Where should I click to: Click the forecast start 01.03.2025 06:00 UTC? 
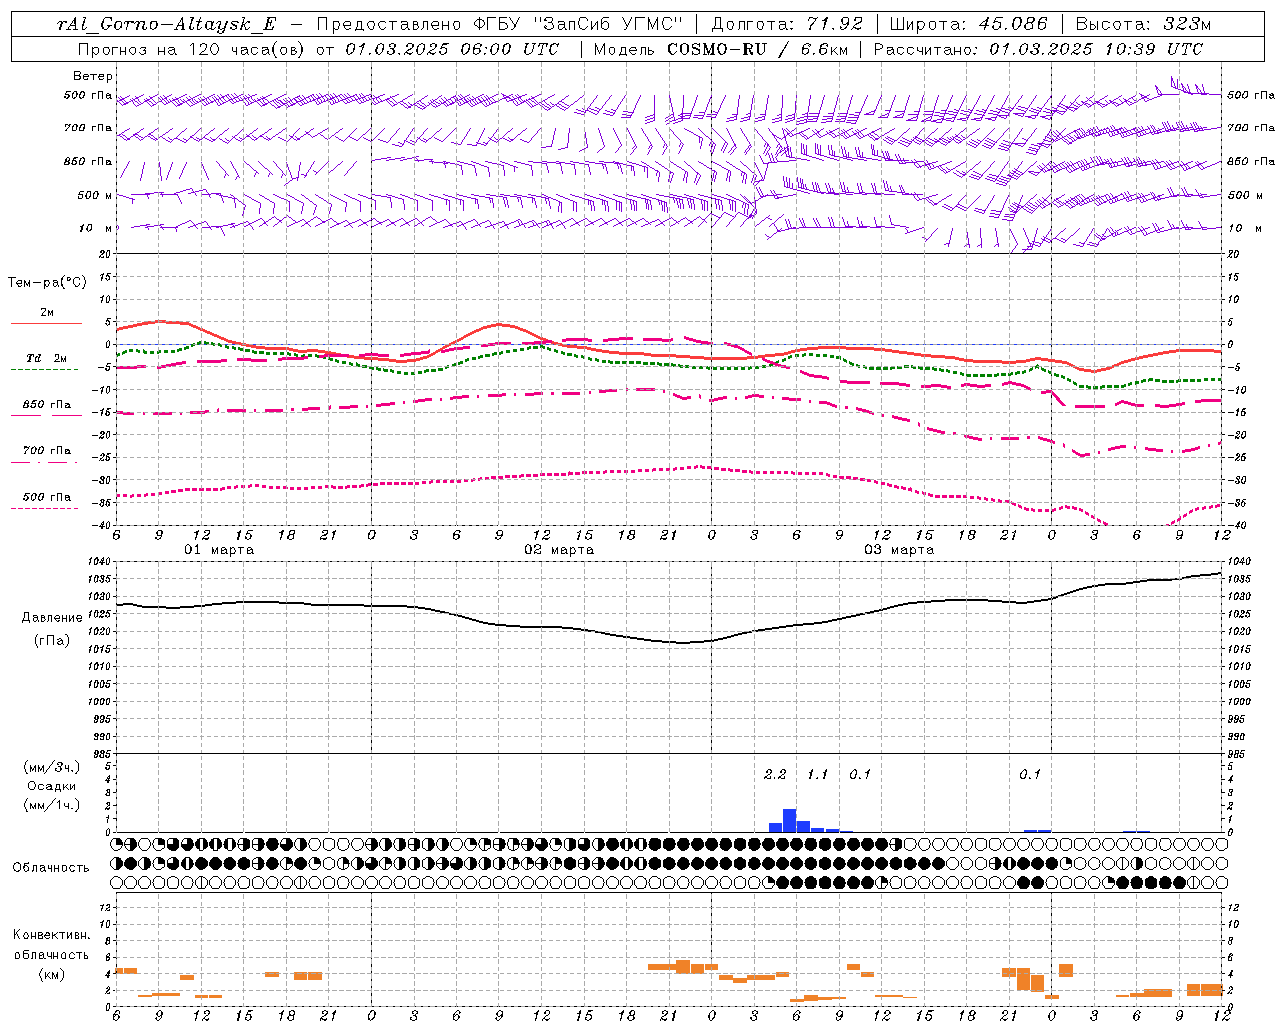[x=452, y=49]
